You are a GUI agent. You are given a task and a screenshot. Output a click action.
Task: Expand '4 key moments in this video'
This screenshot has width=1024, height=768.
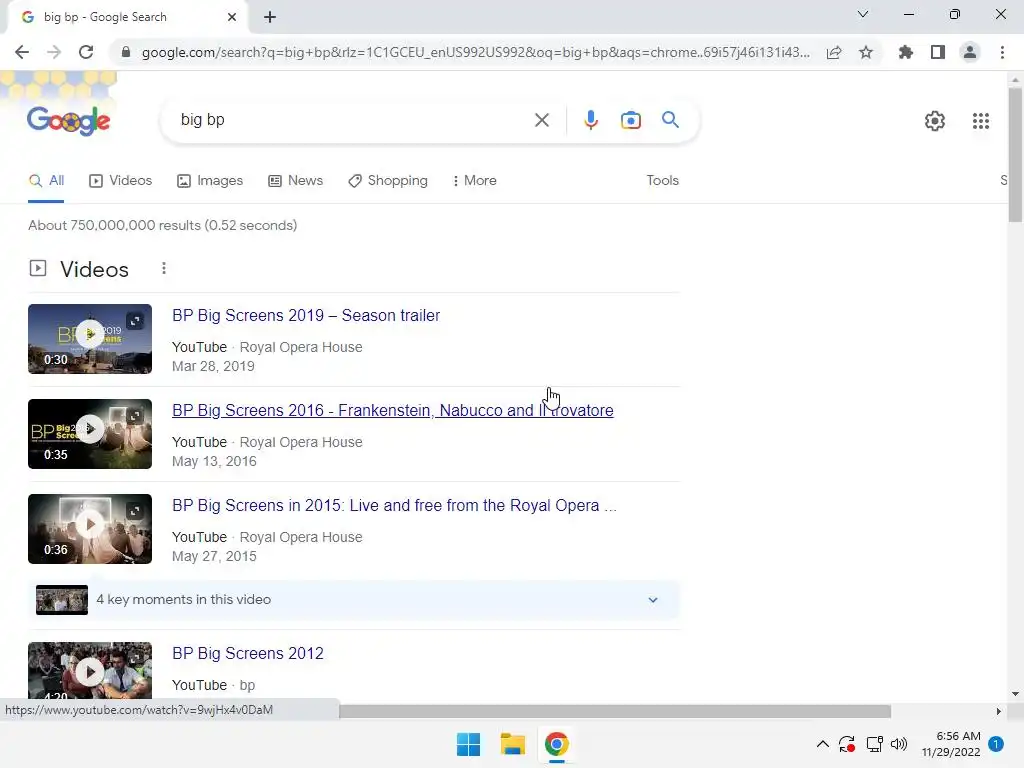tap(353, 600)
